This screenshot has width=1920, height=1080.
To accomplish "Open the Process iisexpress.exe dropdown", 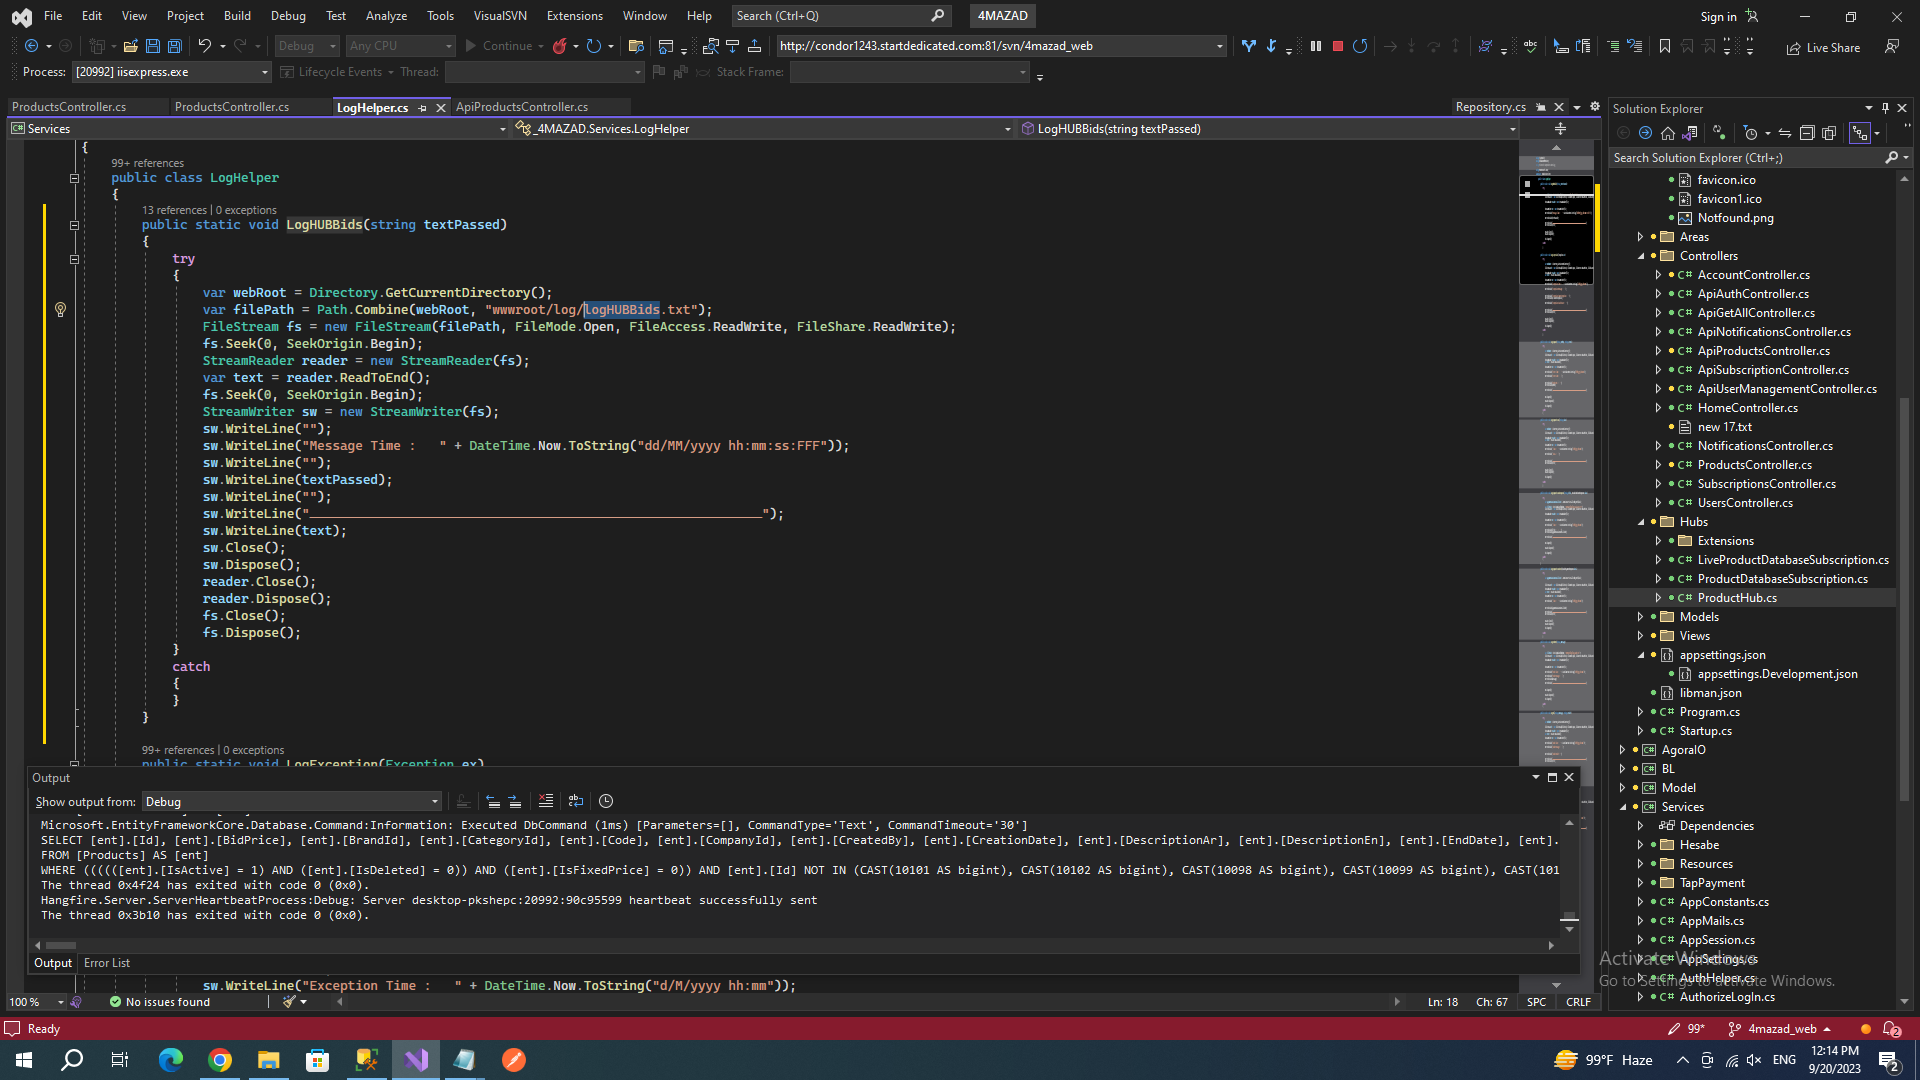I will [264, 72].
